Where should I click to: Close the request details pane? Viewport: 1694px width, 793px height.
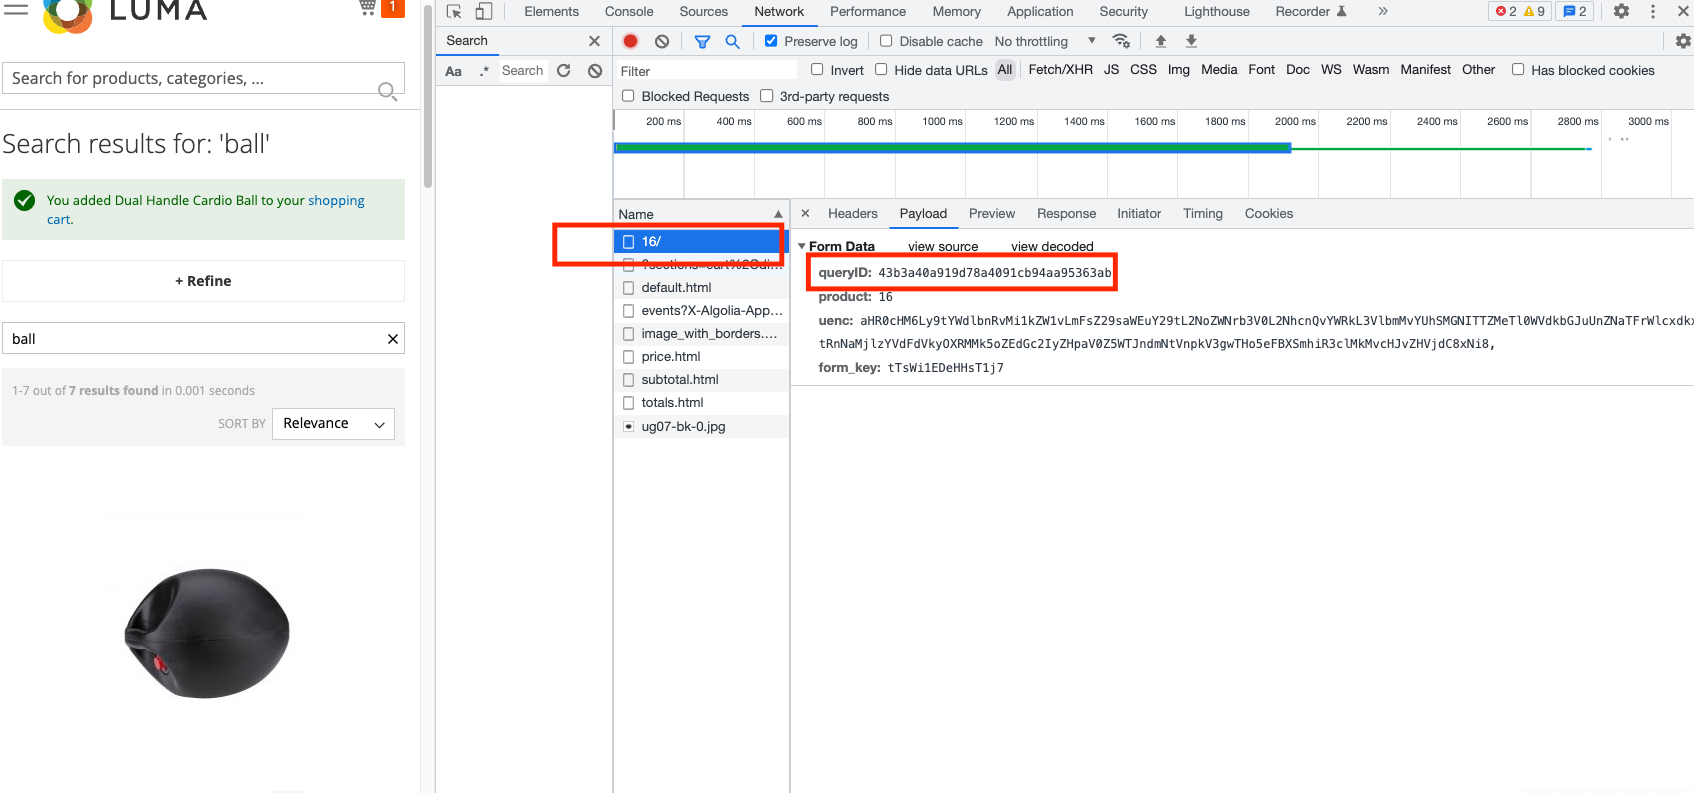[805, 213]
